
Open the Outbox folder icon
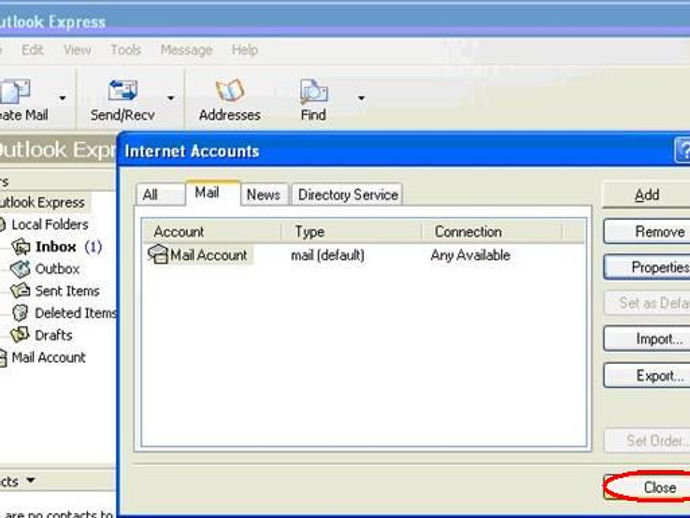point(20,269)
